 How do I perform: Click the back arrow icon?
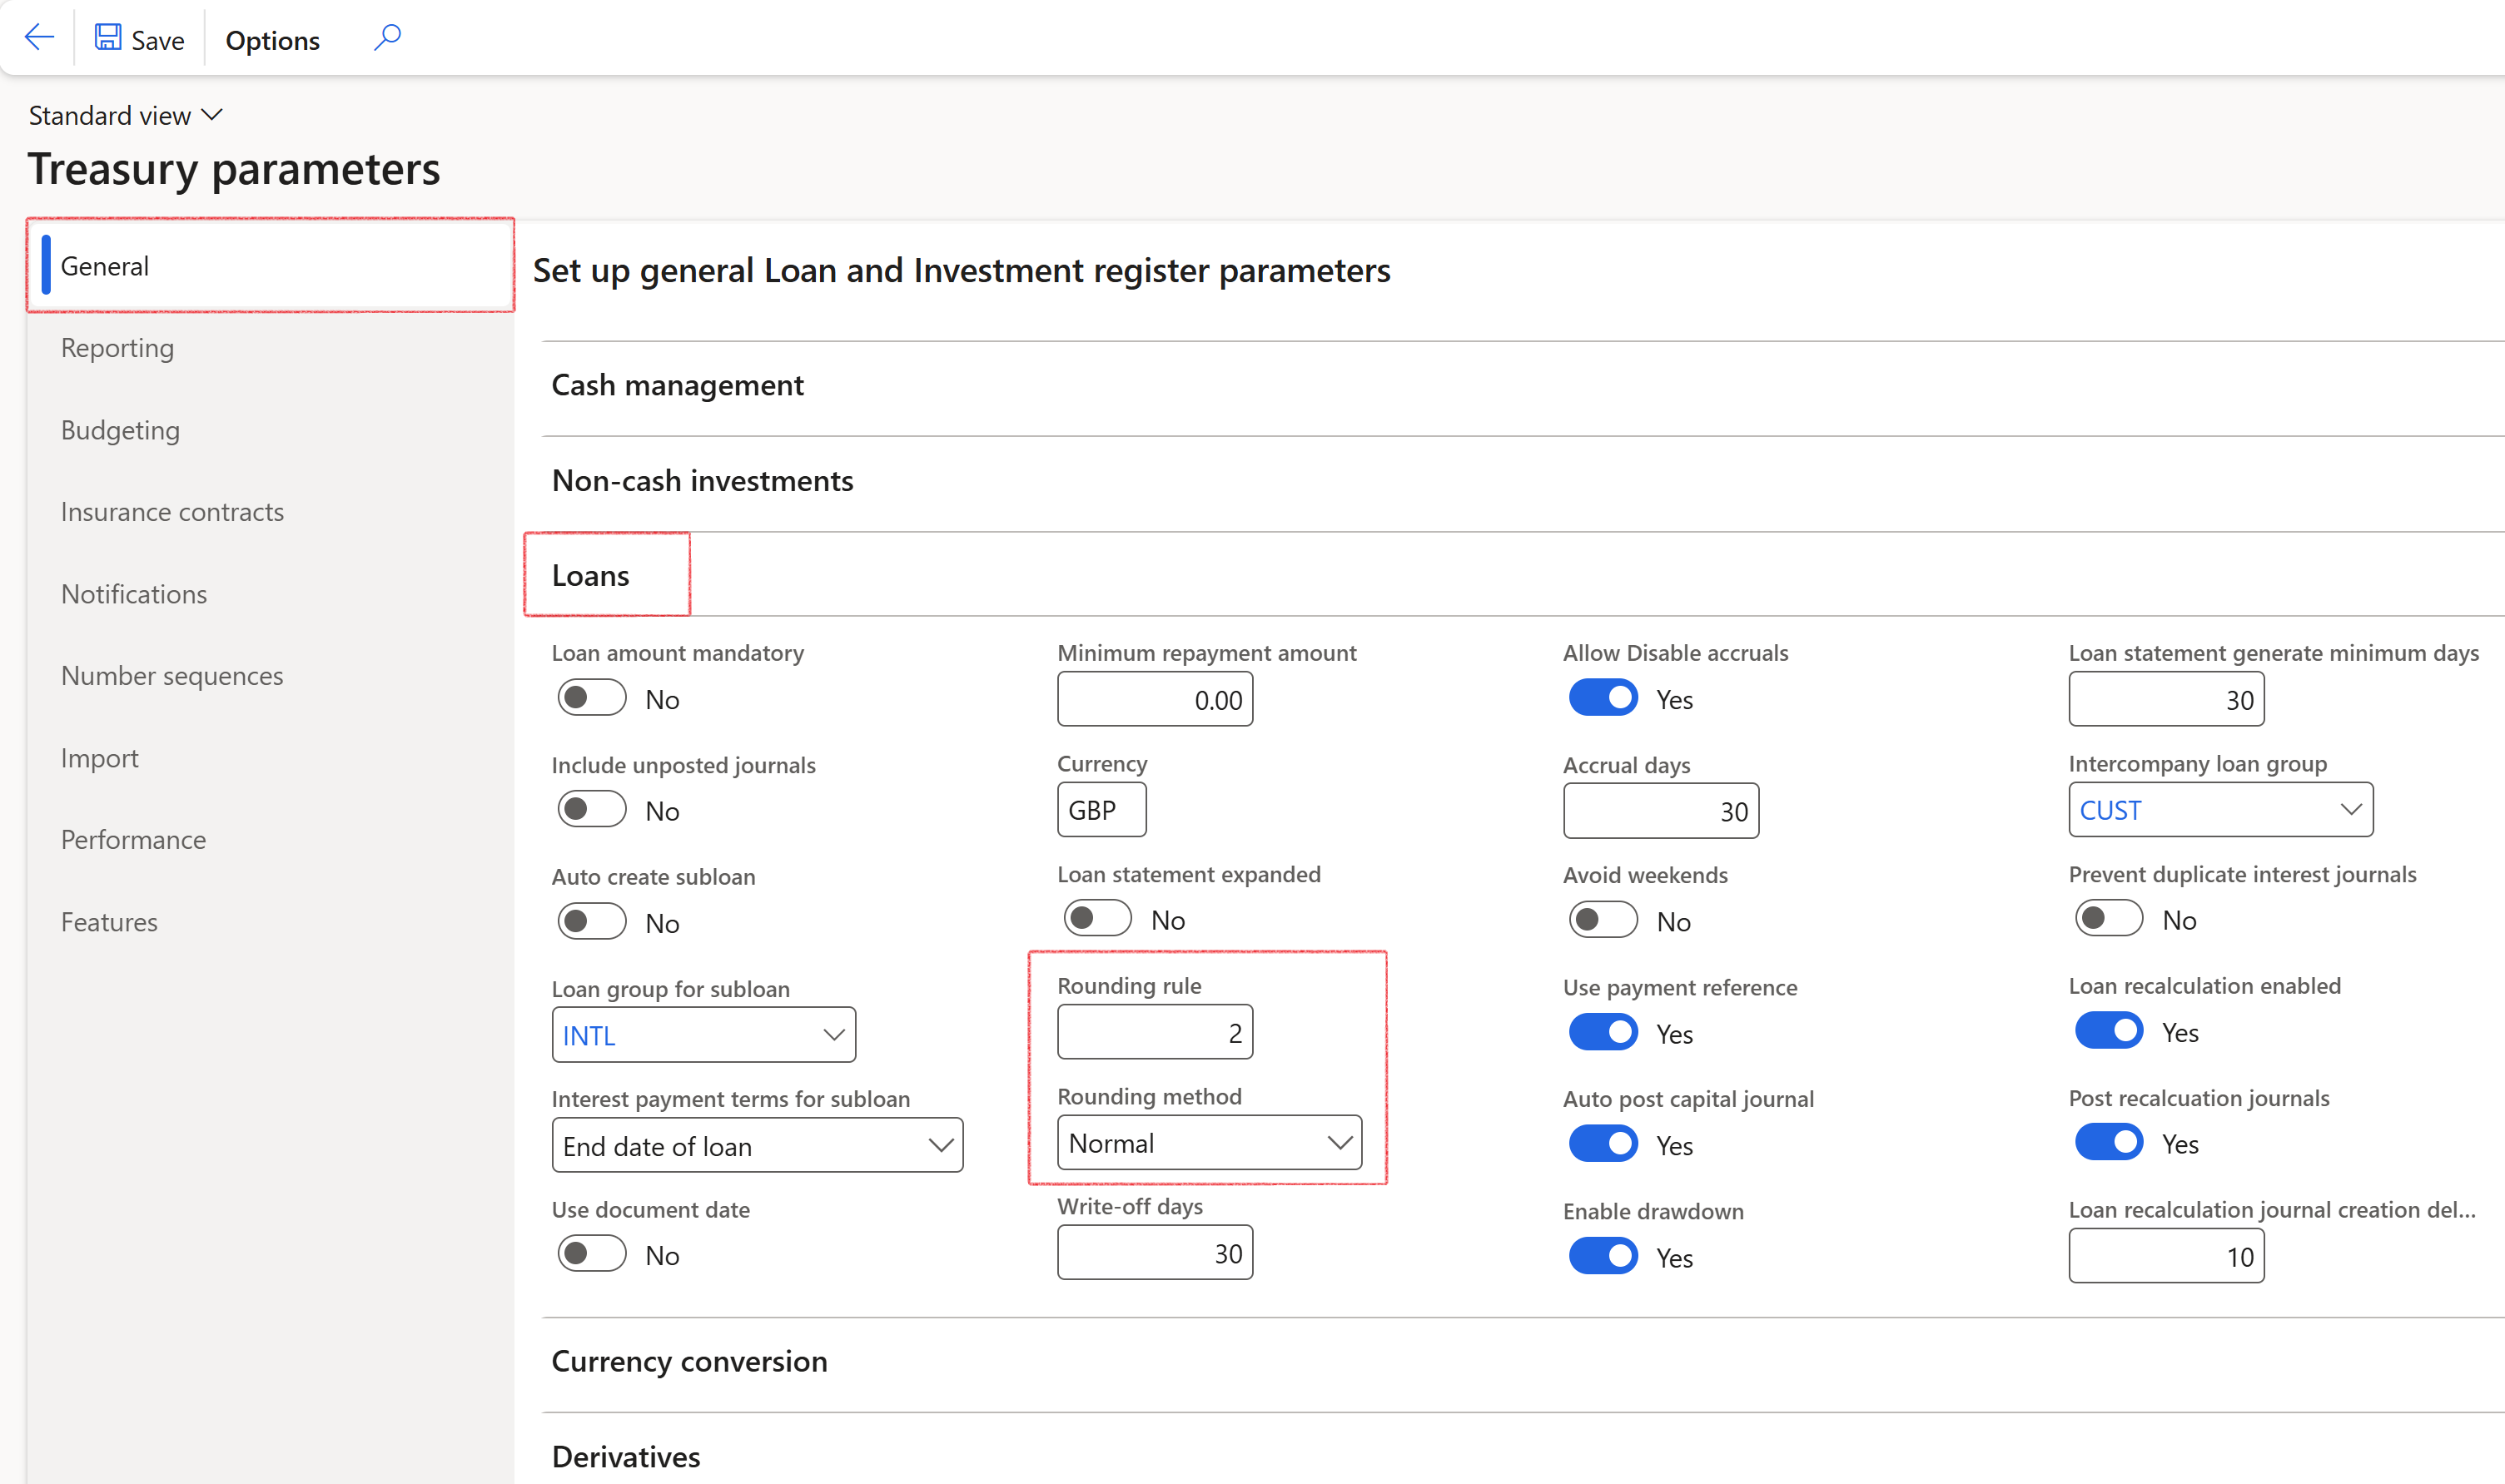39,38
